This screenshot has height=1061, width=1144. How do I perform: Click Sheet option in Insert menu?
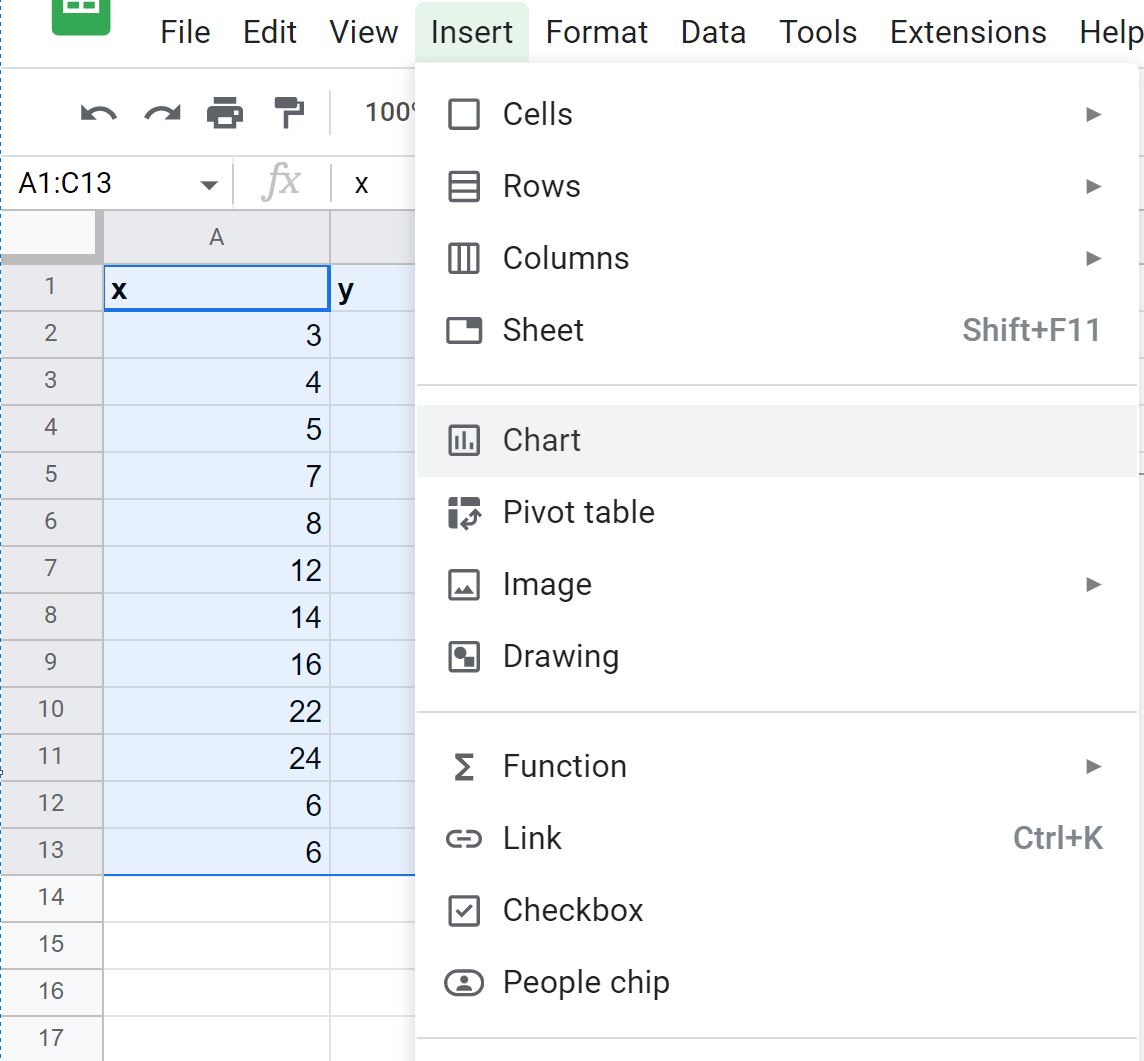point(543,330)
